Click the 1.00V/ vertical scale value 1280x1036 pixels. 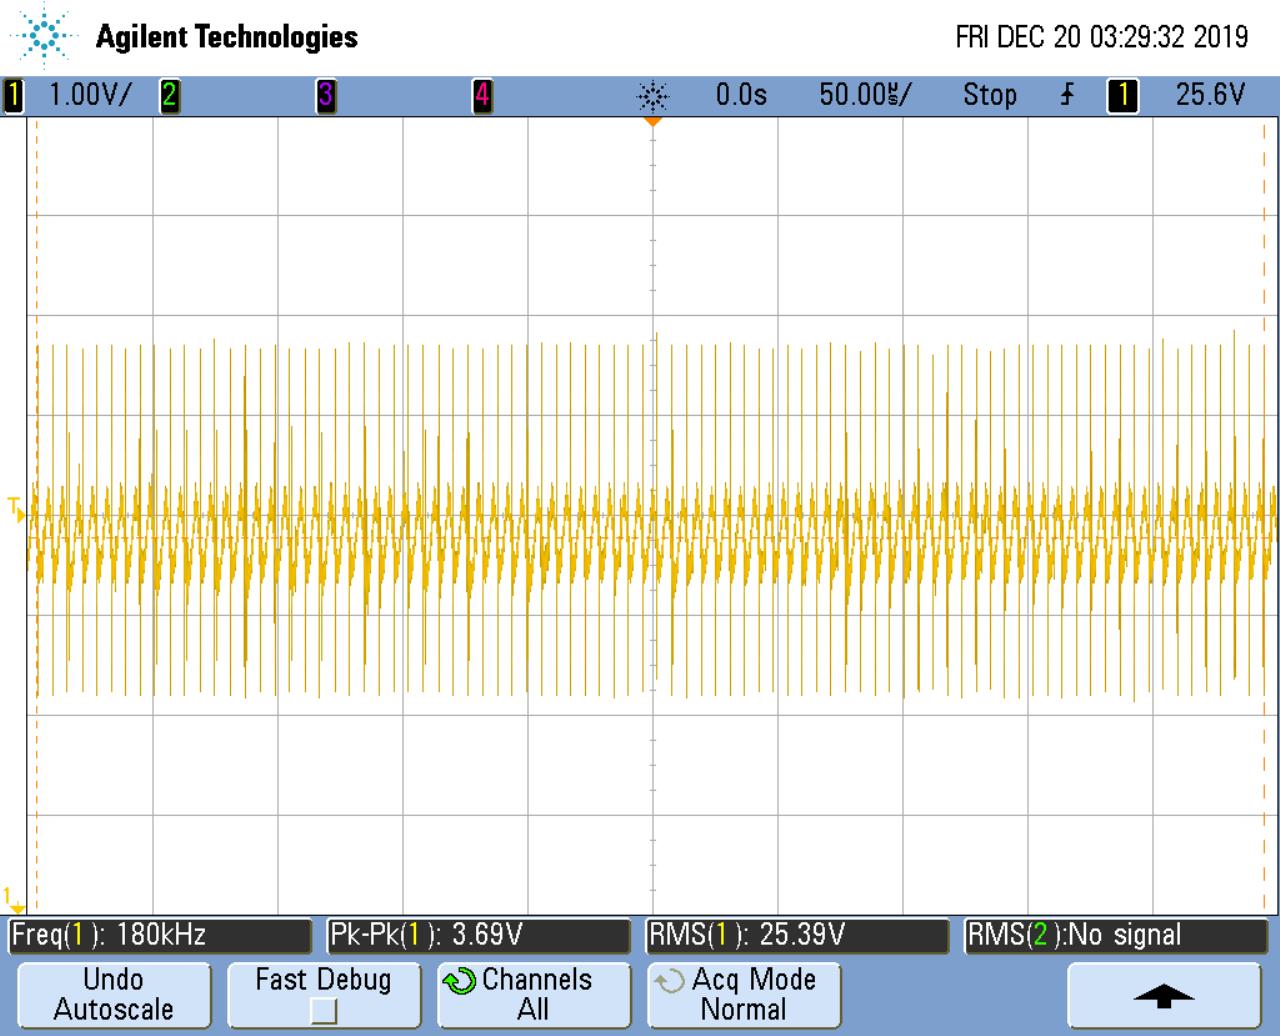(x=91, y=95)
